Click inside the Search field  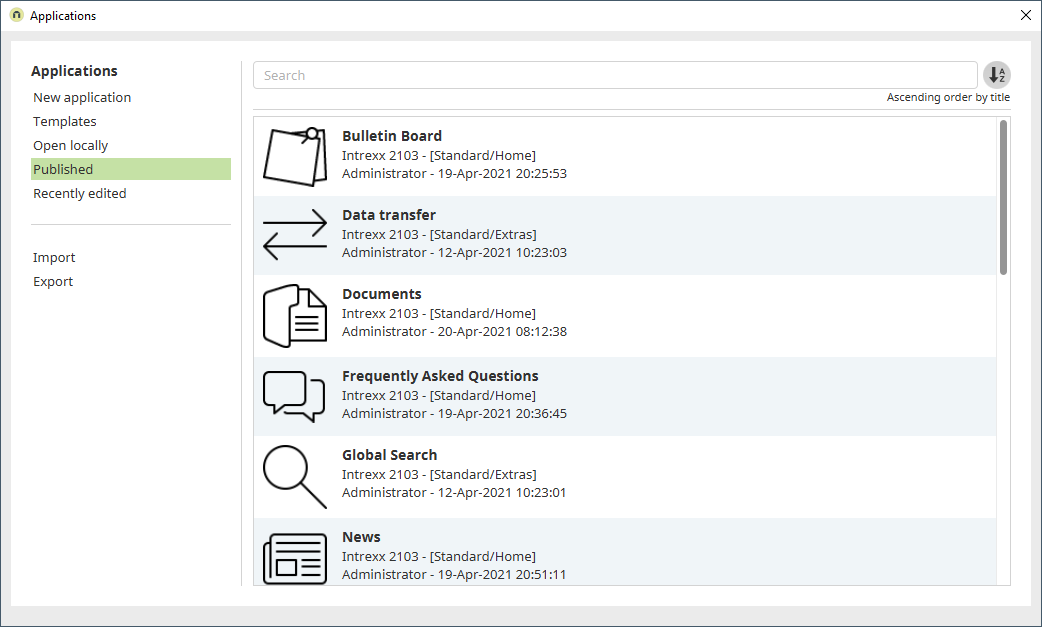point(614,75)
